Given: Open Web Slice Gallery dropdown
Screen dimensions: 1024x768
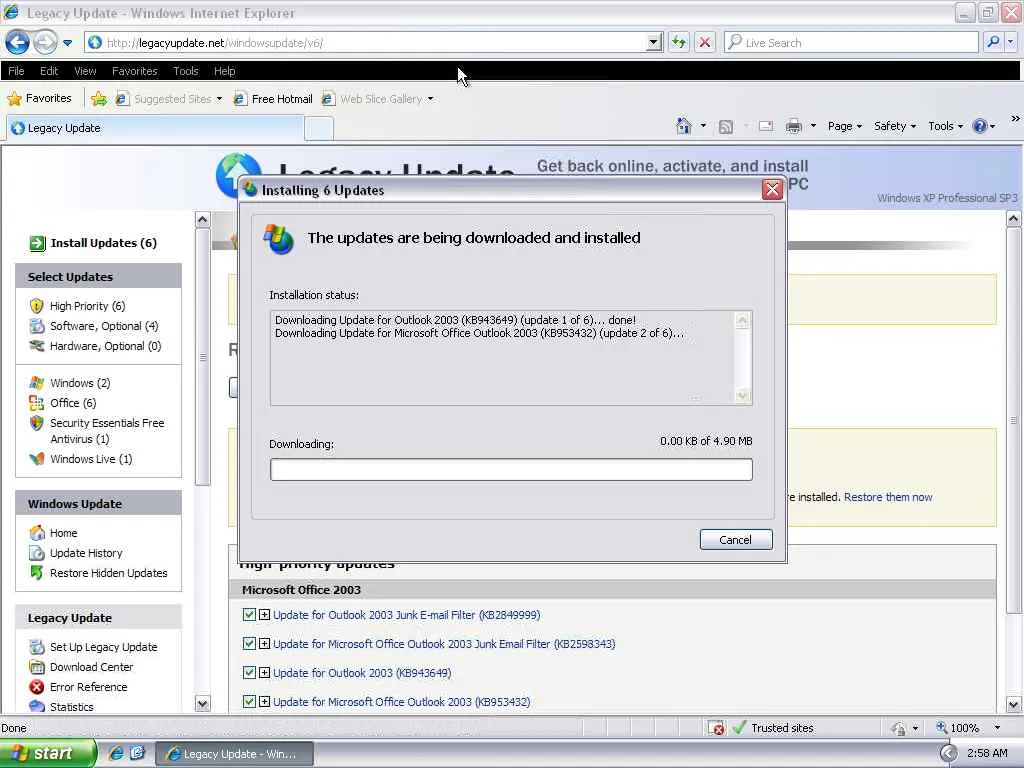Looking at the screenshot, I should click(x=377, y=99).
